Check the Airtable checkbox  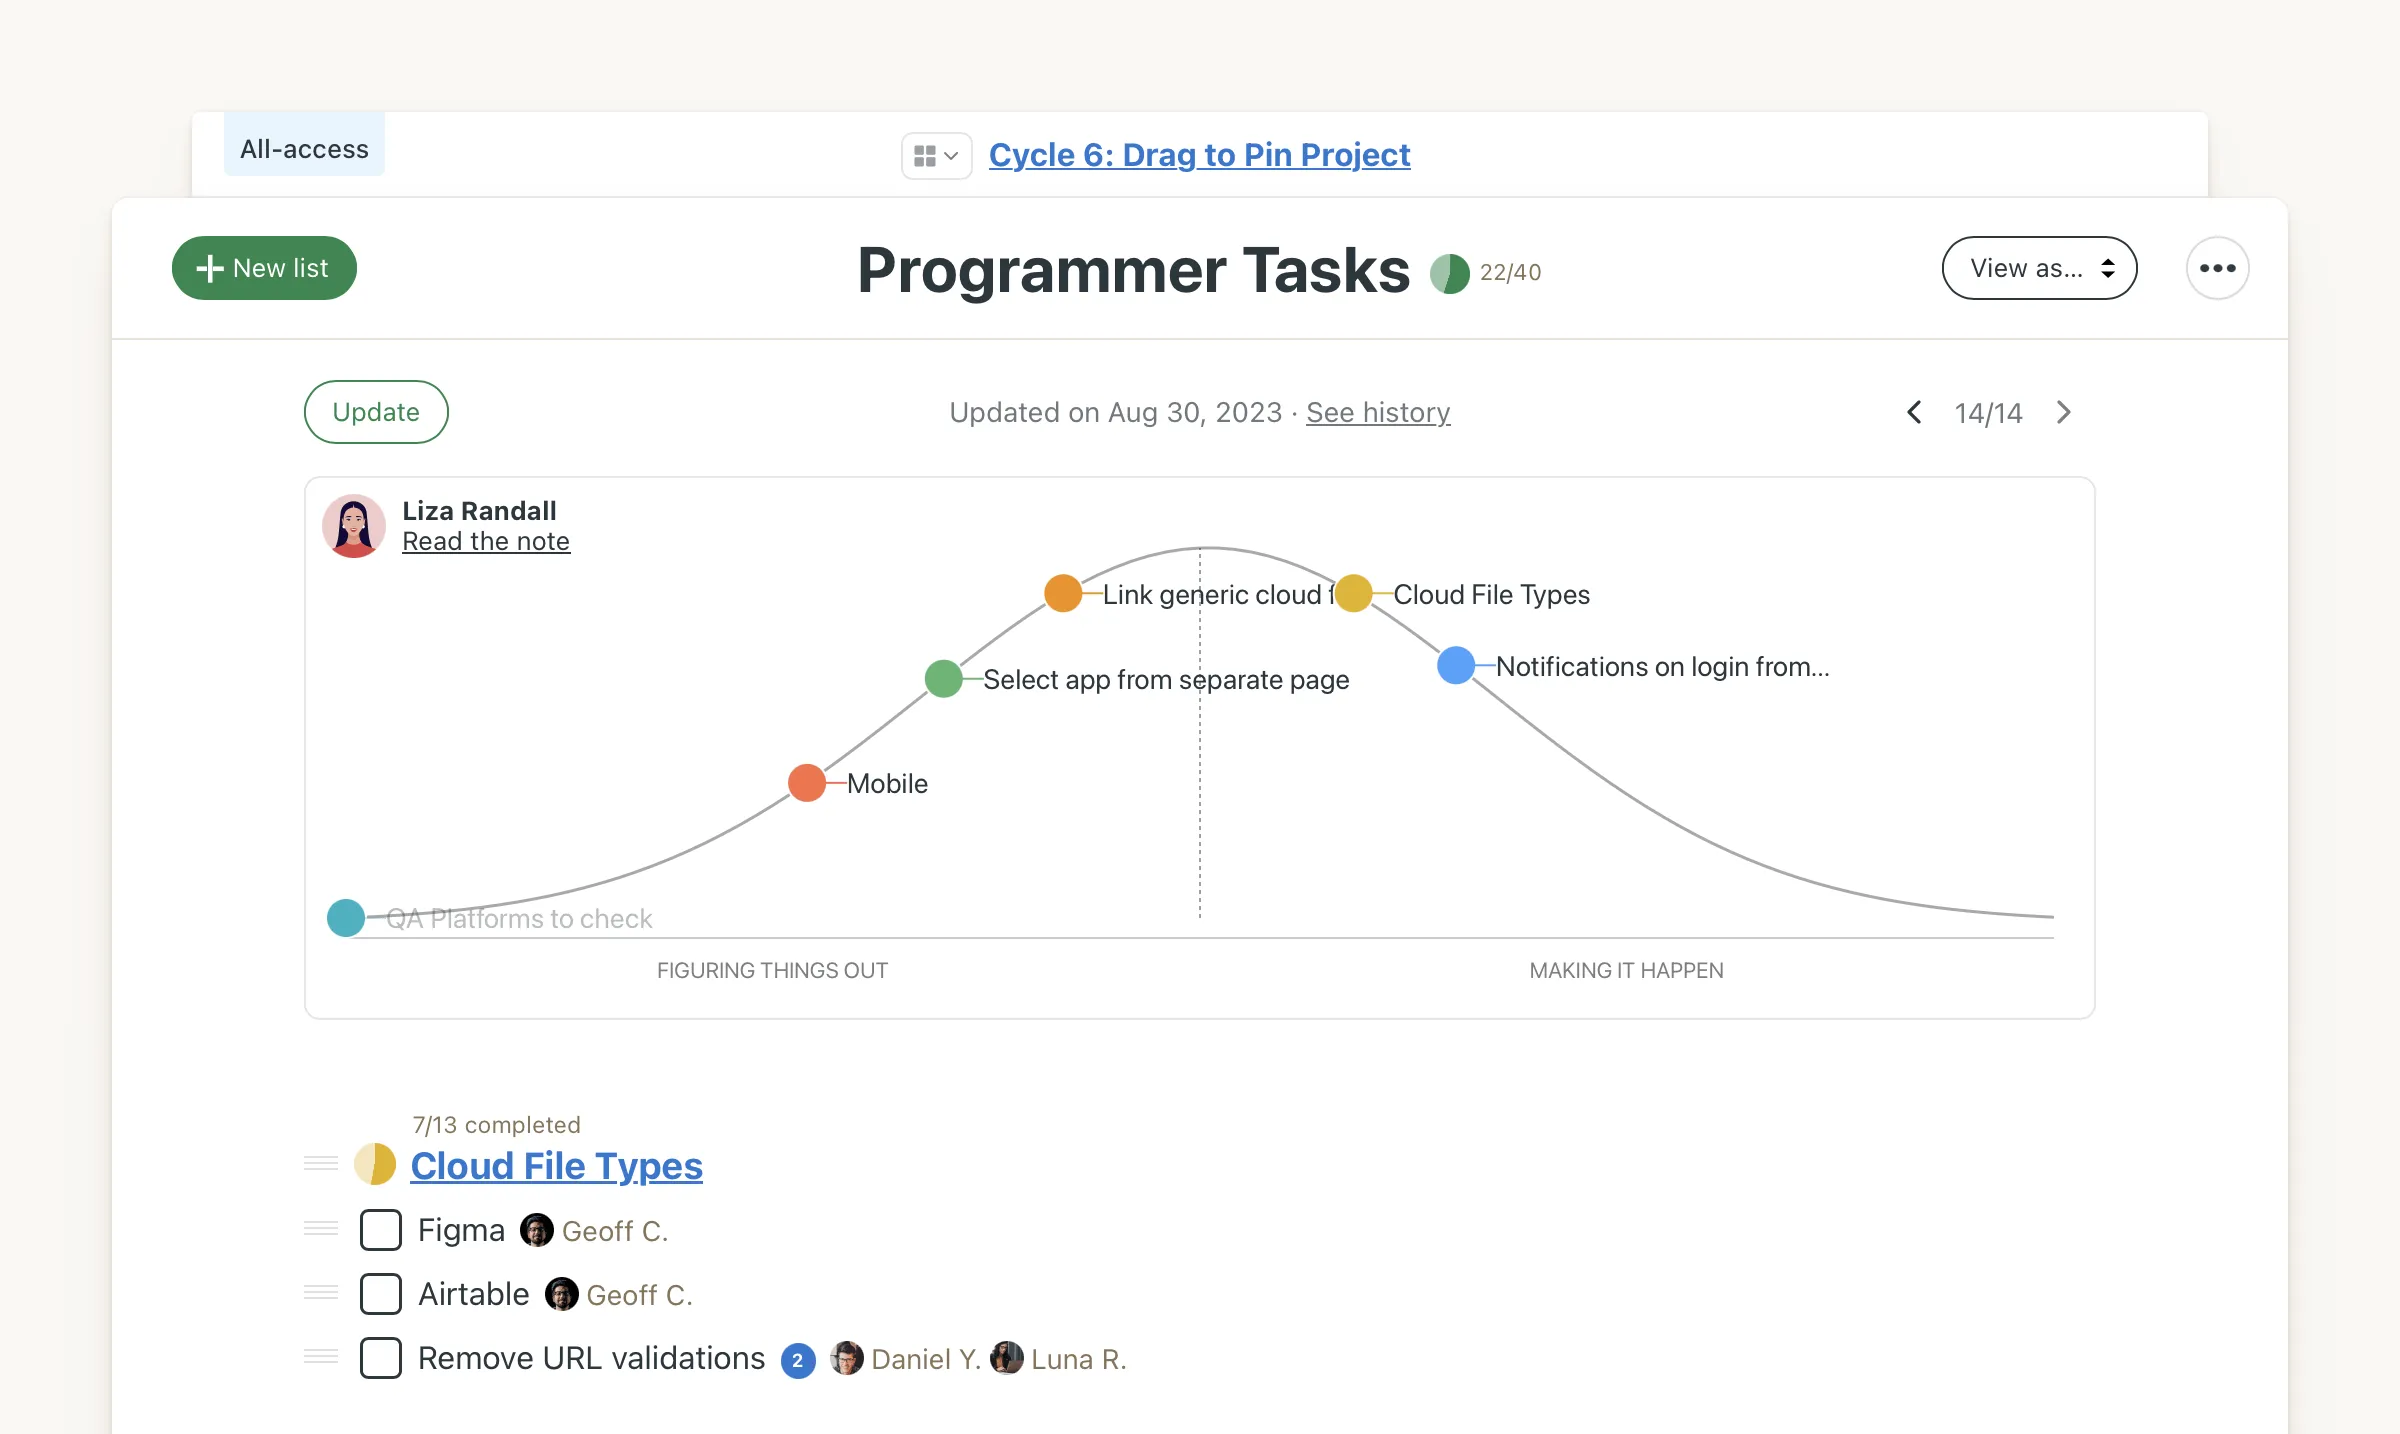tap(380, 1293)
